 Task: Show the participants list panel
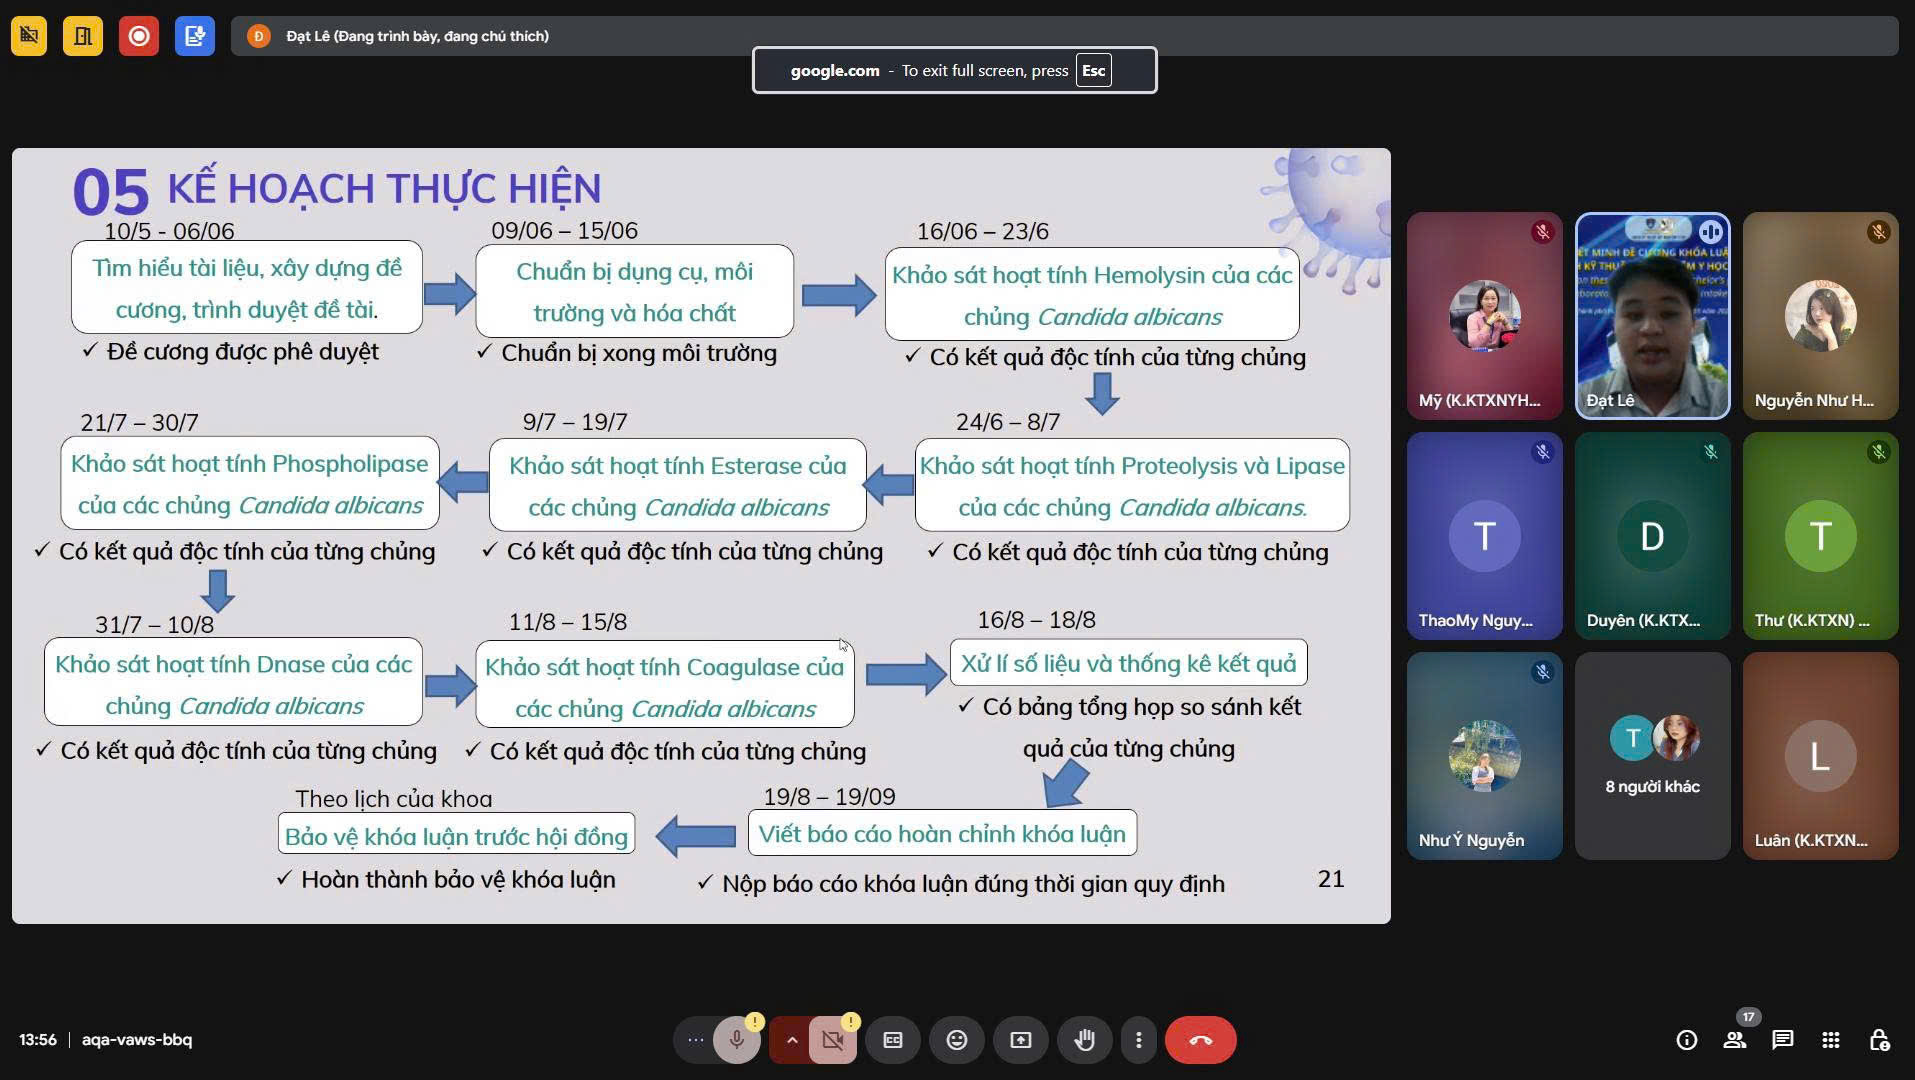pyautogui.click(x=1735, y=1040)
